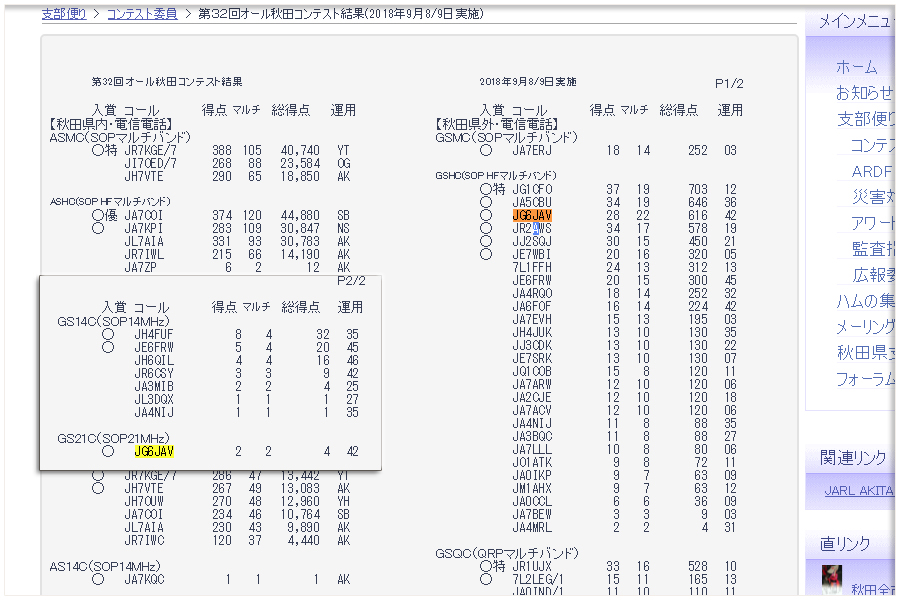Select メーリング in the main menu
Viewport: 900px width, 600px height.
[x=865, y=327]
